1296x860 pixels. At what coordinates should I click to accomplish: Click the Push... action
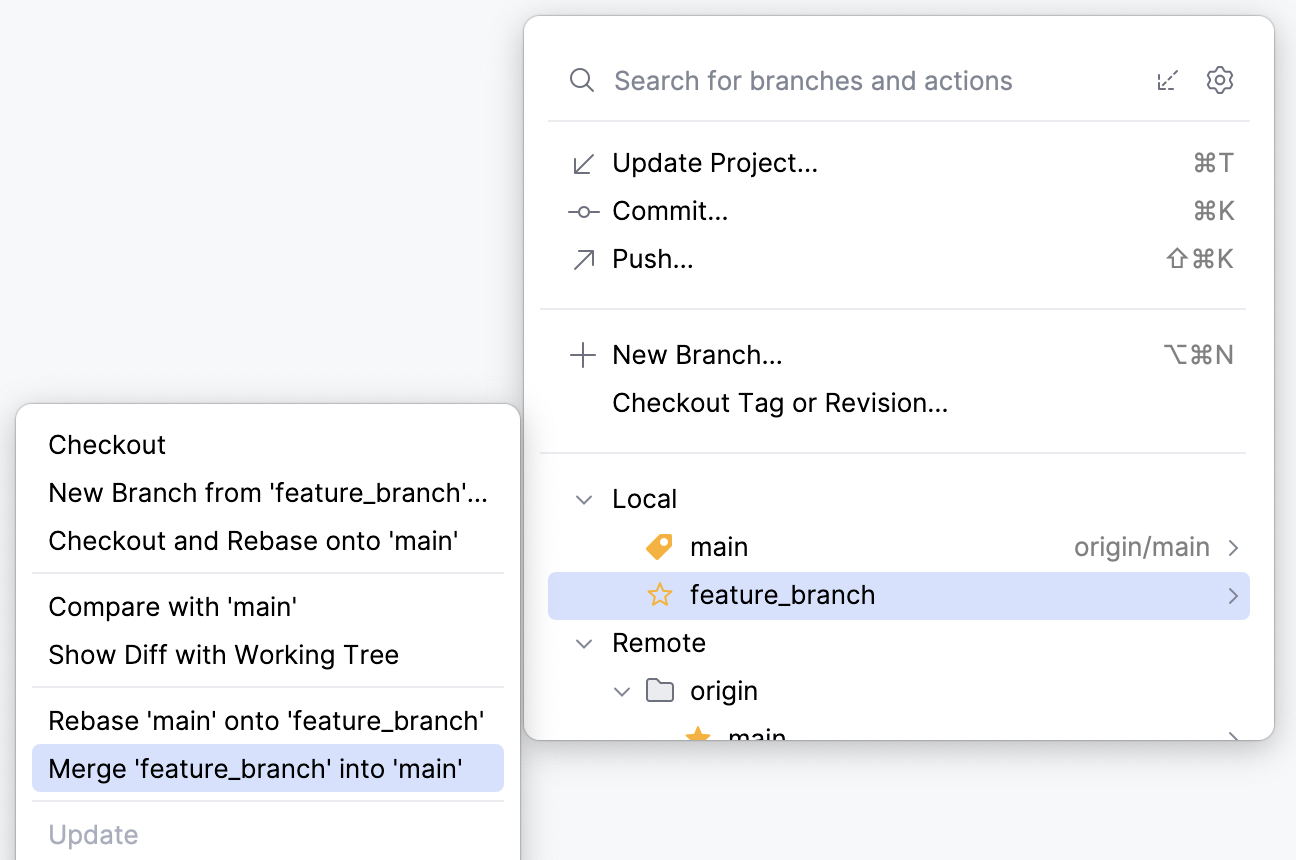[651, 258]
